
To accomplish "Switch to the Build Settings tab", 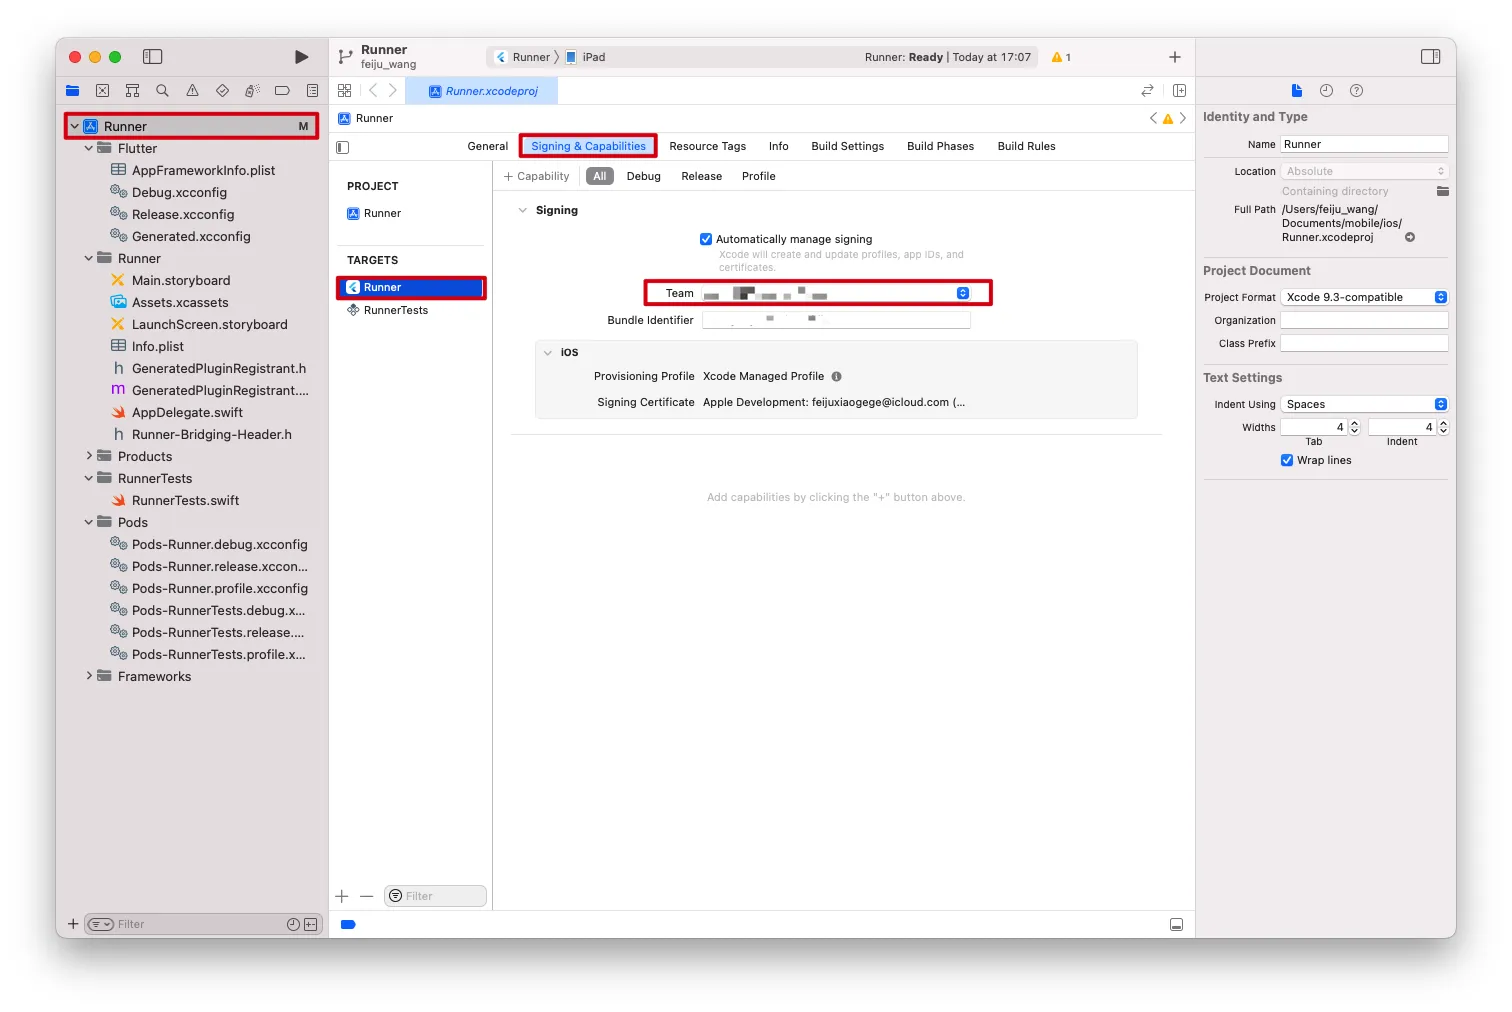I will click(x=848, y=146).
